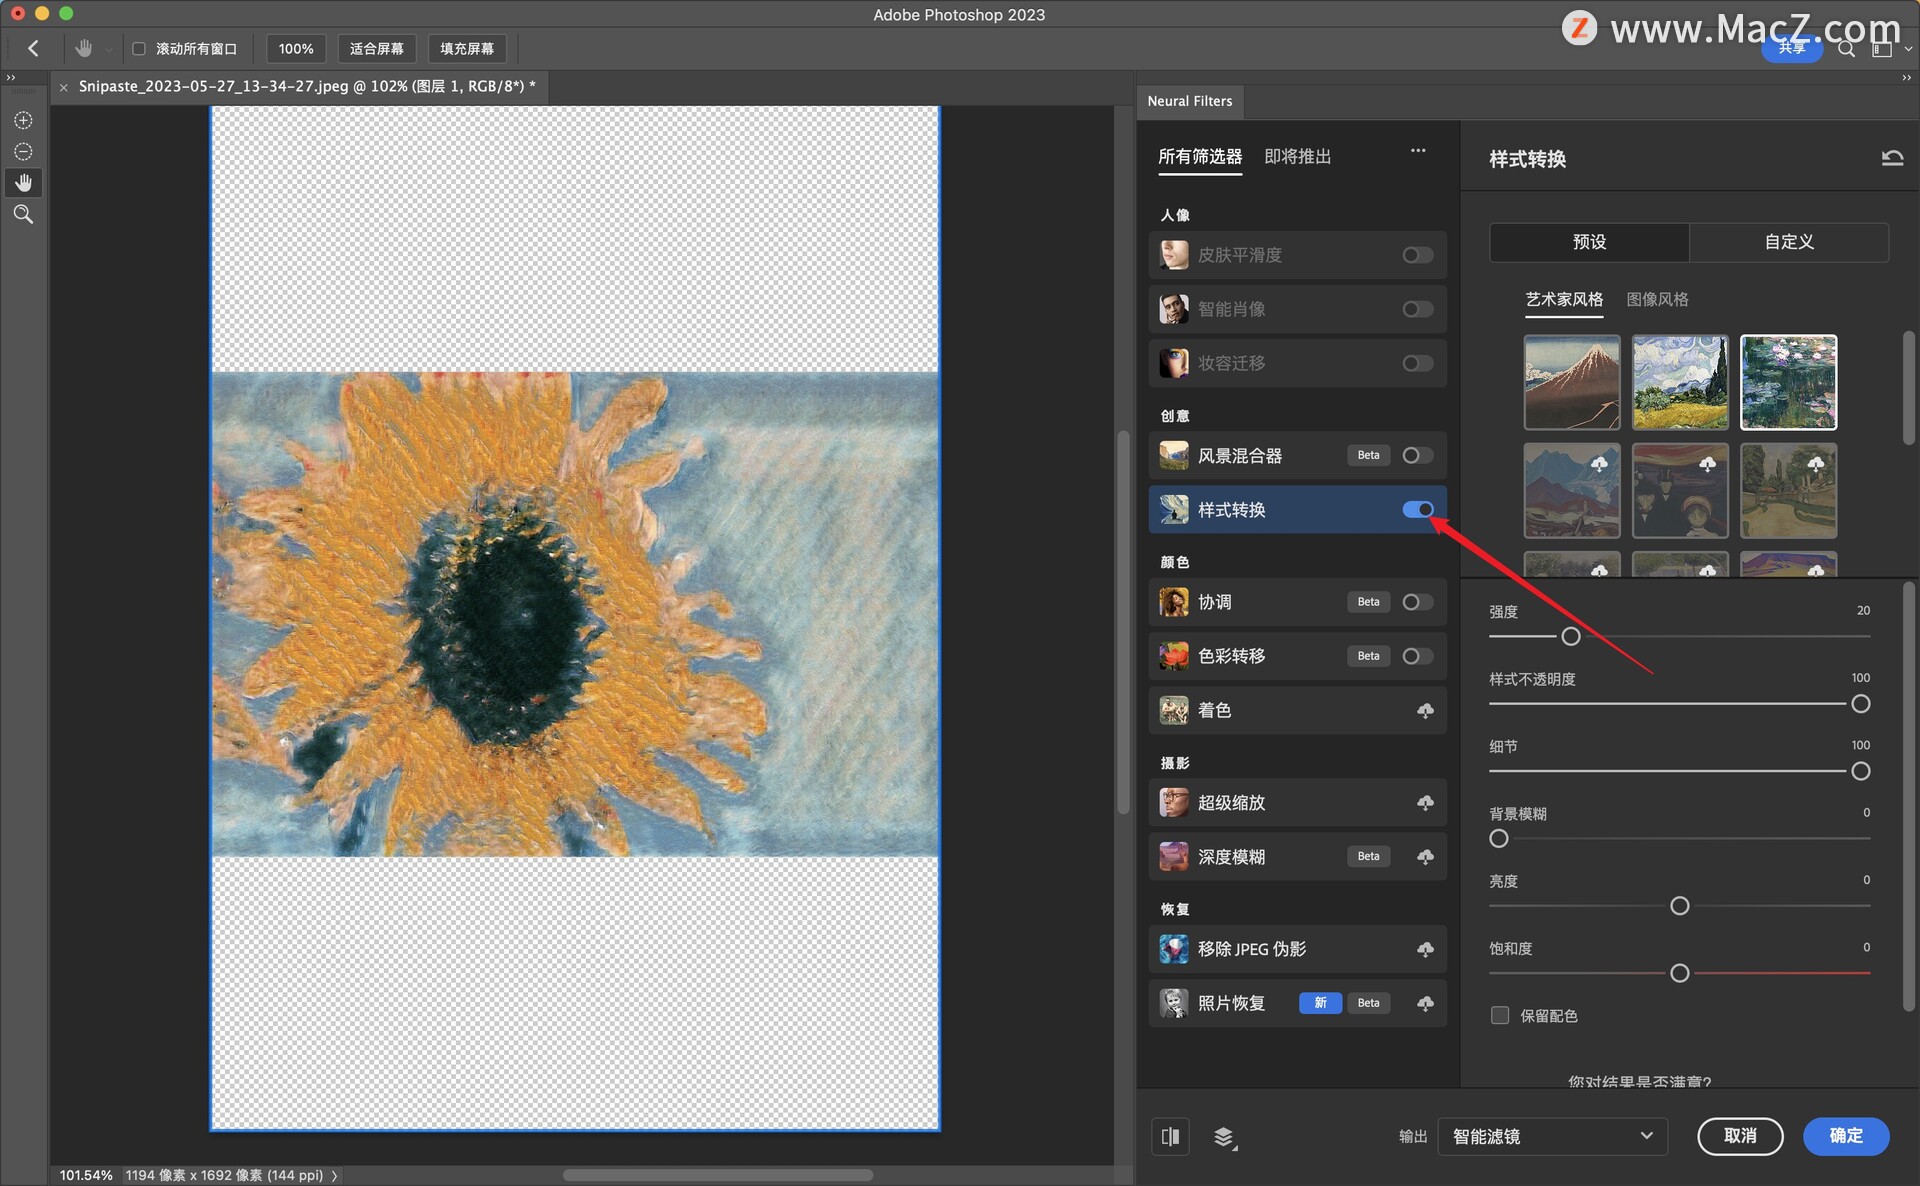Screen dimensions: 1920x1186
Task: Click the 妆容迁移 filter thumbnail icon
Action: pos(1174,363)
